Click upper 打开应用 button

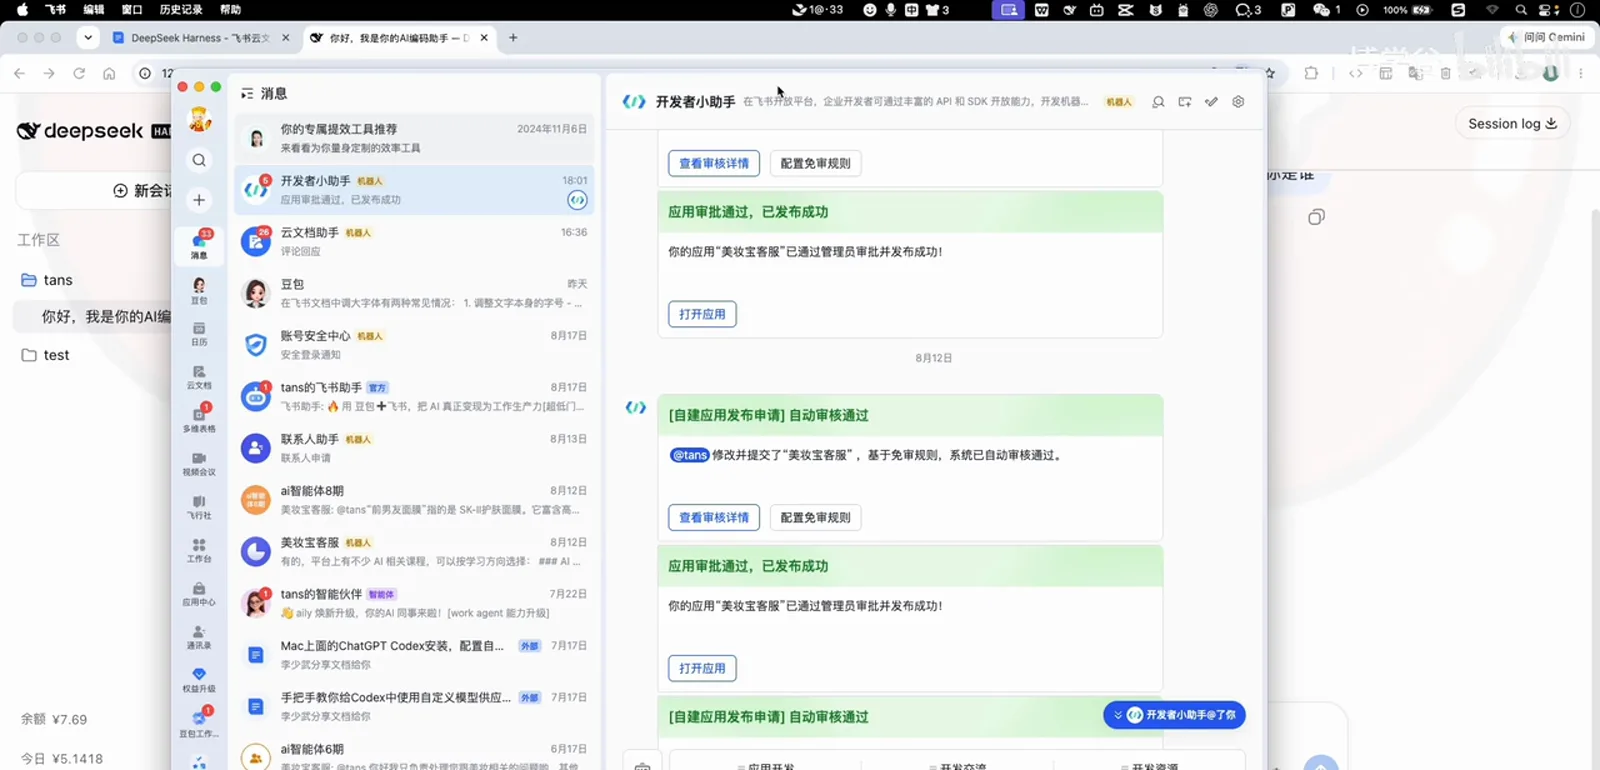click(702, 314)
